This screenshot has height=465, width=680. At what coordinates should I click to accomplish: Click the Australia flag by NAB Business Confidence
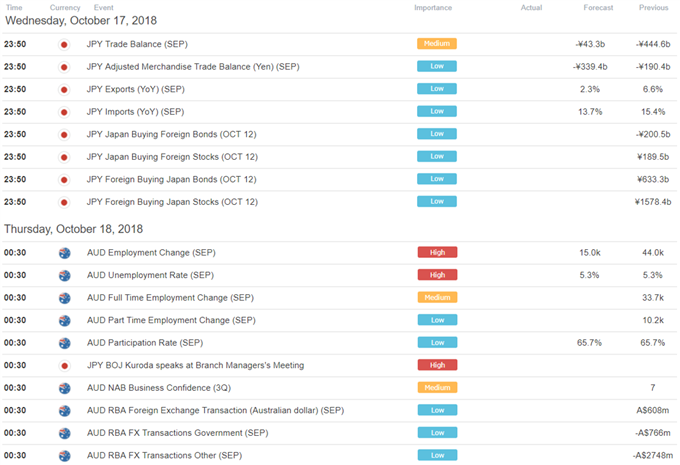[65, 388]
